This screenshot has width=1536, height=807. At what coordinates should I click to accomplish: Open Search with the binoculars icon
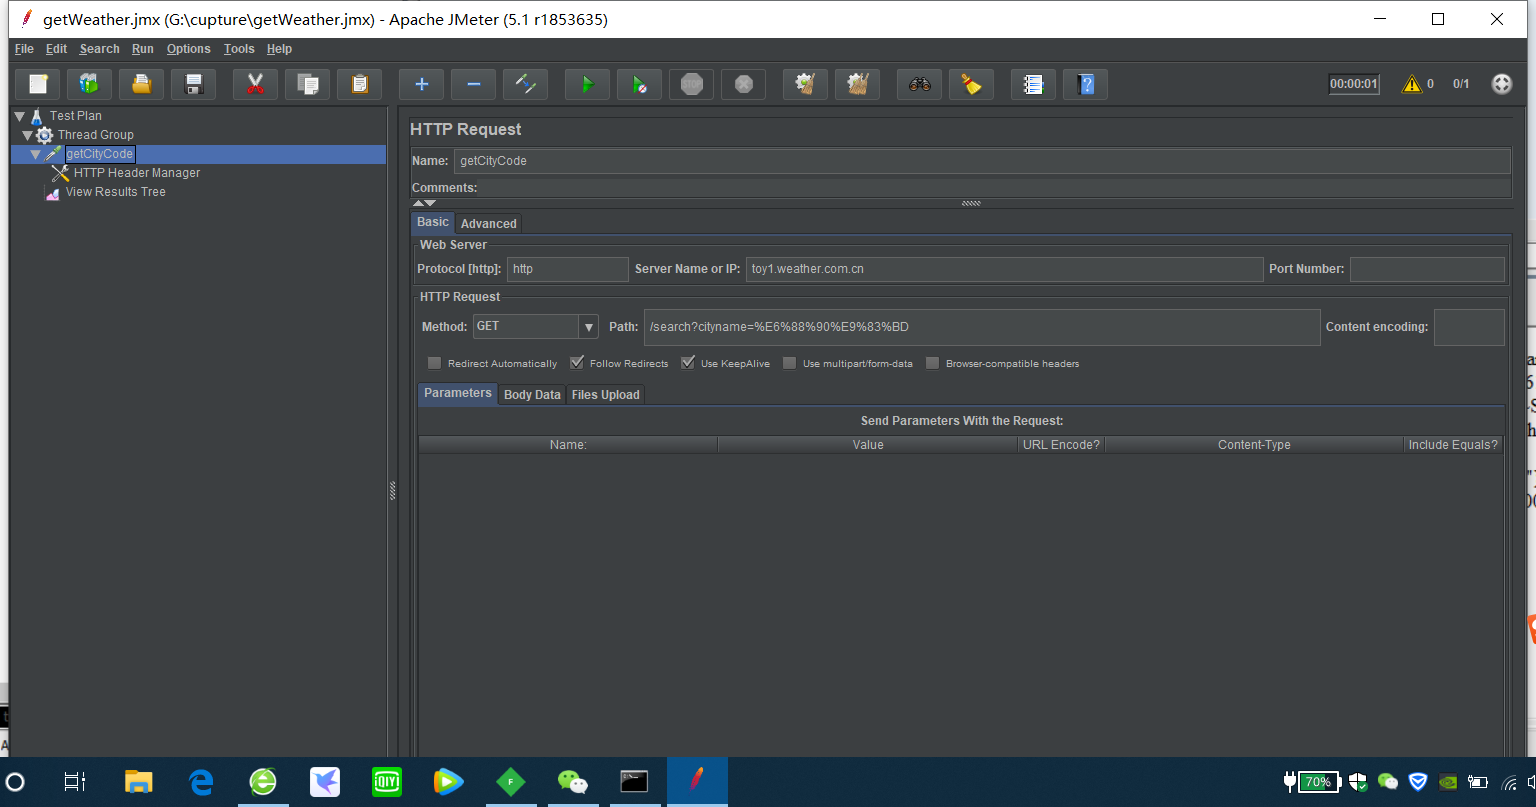(920, 85)
